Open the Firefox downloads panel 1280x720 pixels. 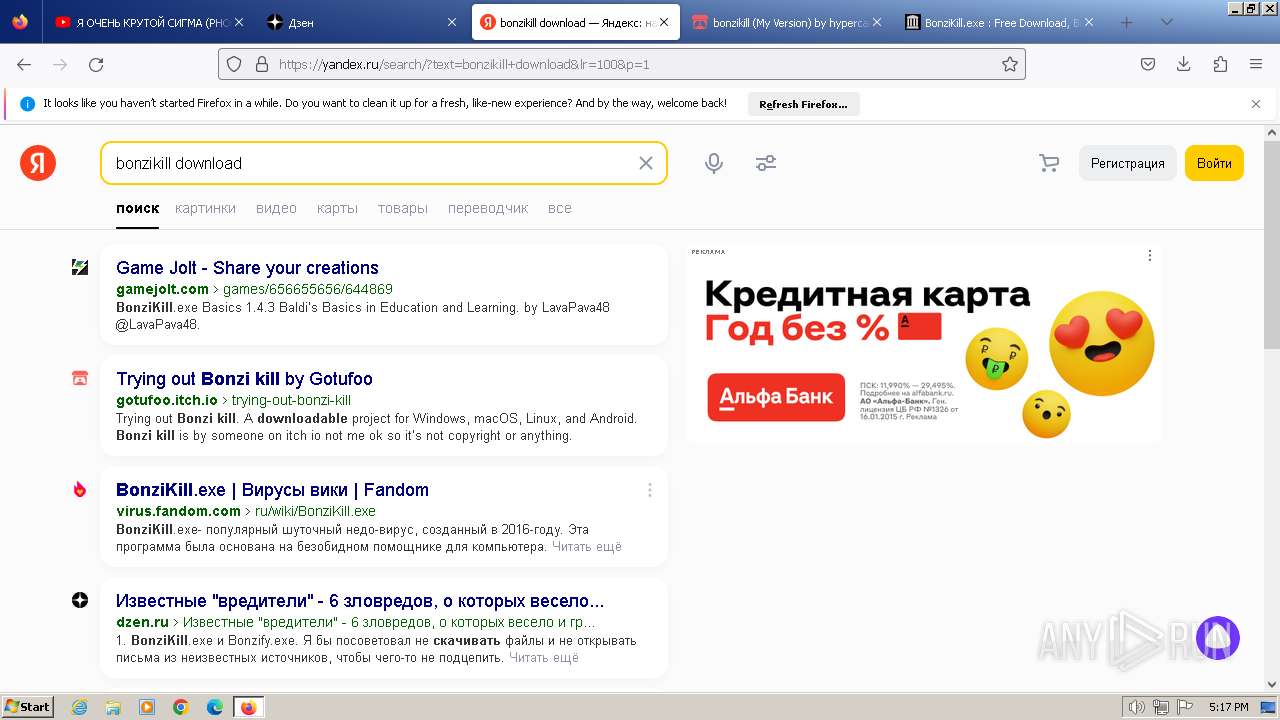(1184, 64)
